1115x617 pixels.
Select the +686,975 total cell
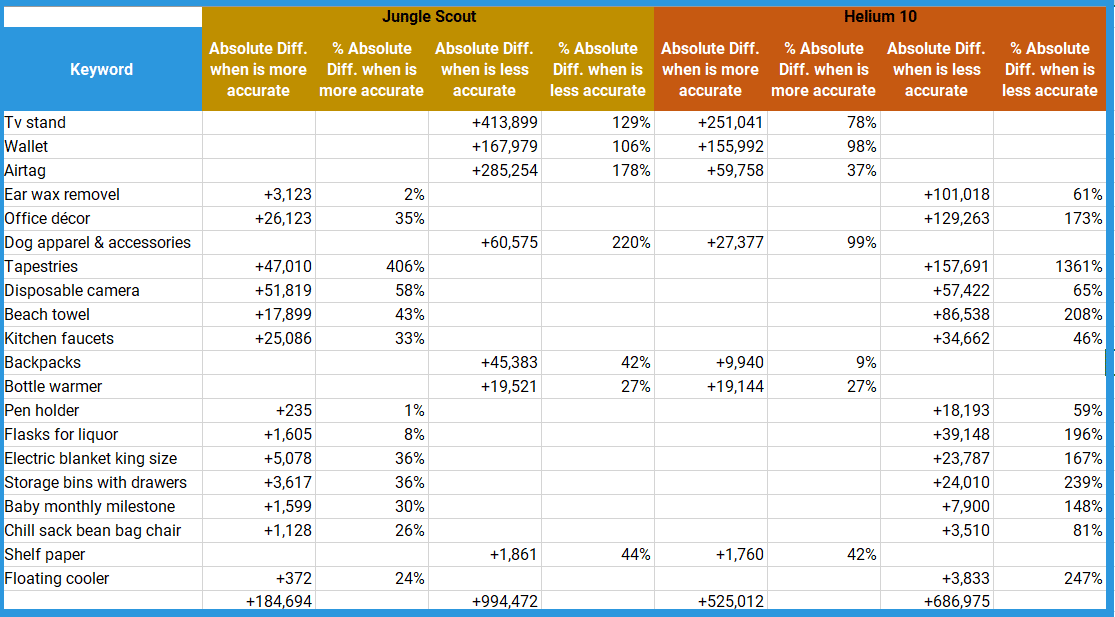point(937,601)
